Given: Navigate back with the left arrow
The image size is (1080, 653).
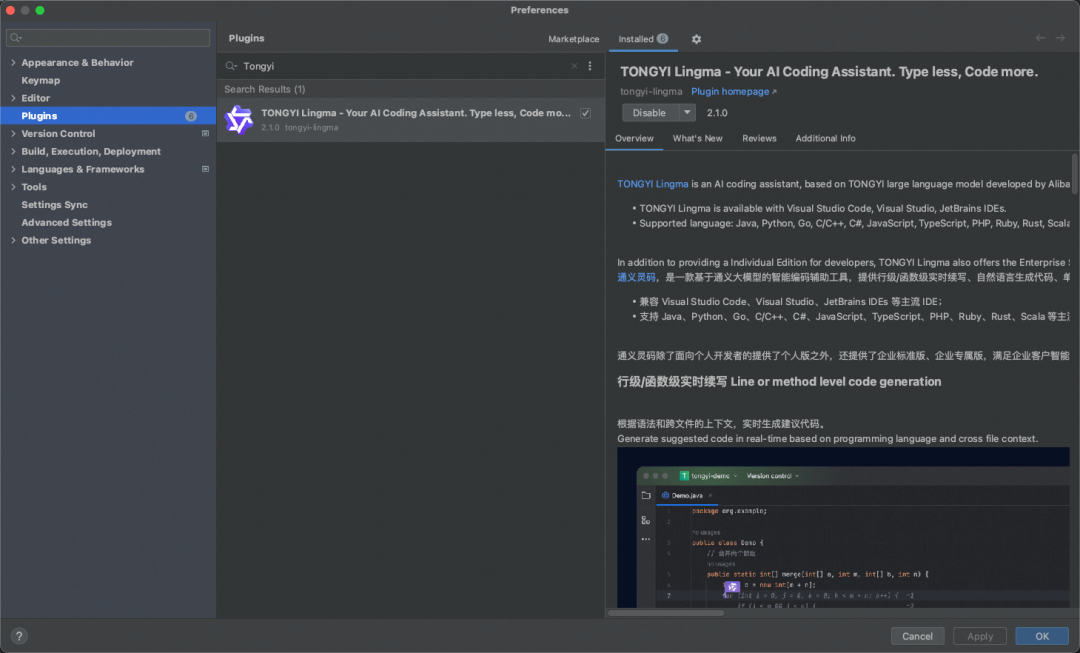Looking at the screenshot, I should point(1040,38).
